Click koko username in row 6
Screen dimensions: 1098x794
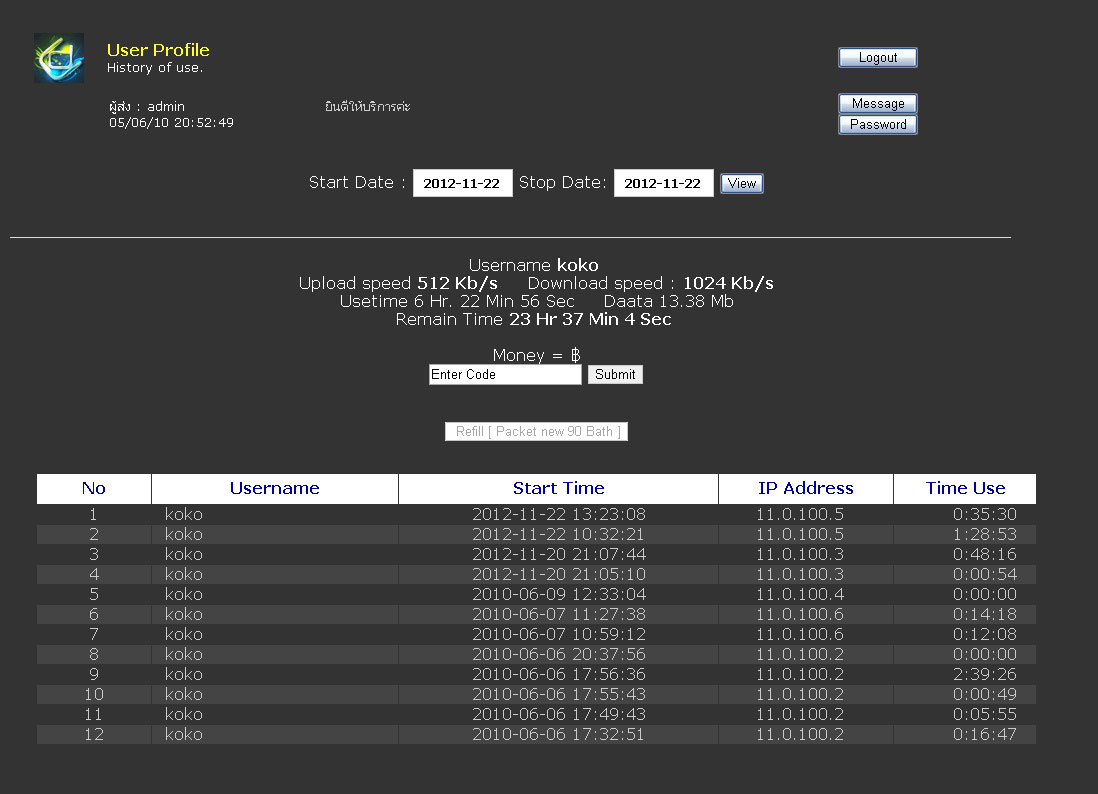[183, 614]
